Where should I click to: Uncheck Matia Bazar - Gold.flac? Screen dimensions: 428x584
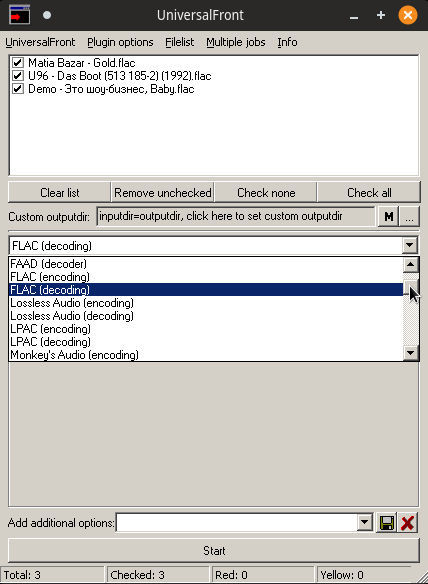[18, 63]
